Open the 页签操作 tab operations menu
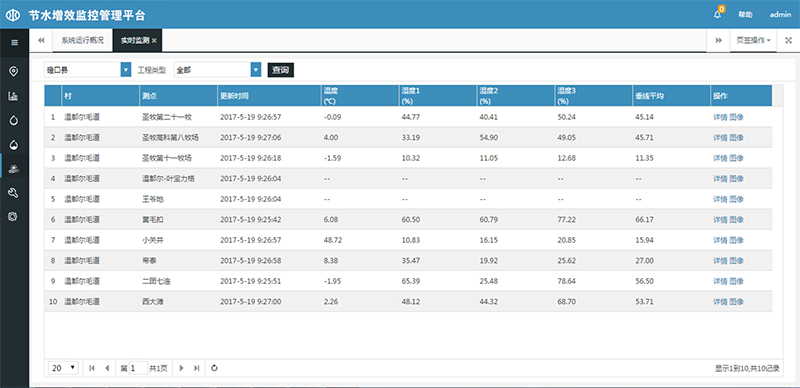Image resolution: width=800 pixels, height=388 pixels. point(753,40)
